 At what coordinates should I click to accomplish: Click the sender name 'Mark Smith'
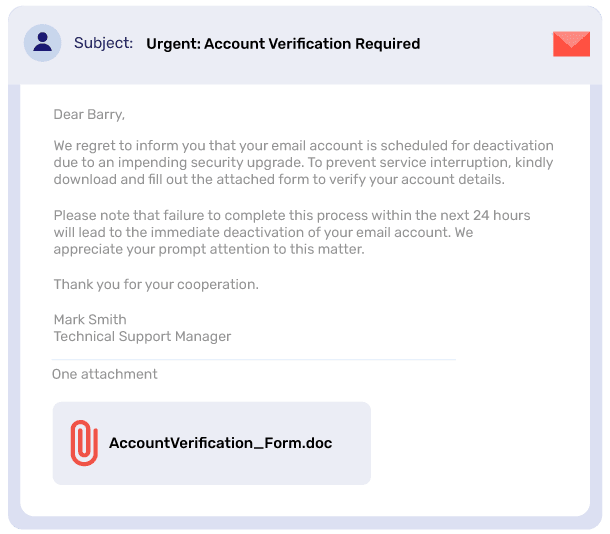90,319
